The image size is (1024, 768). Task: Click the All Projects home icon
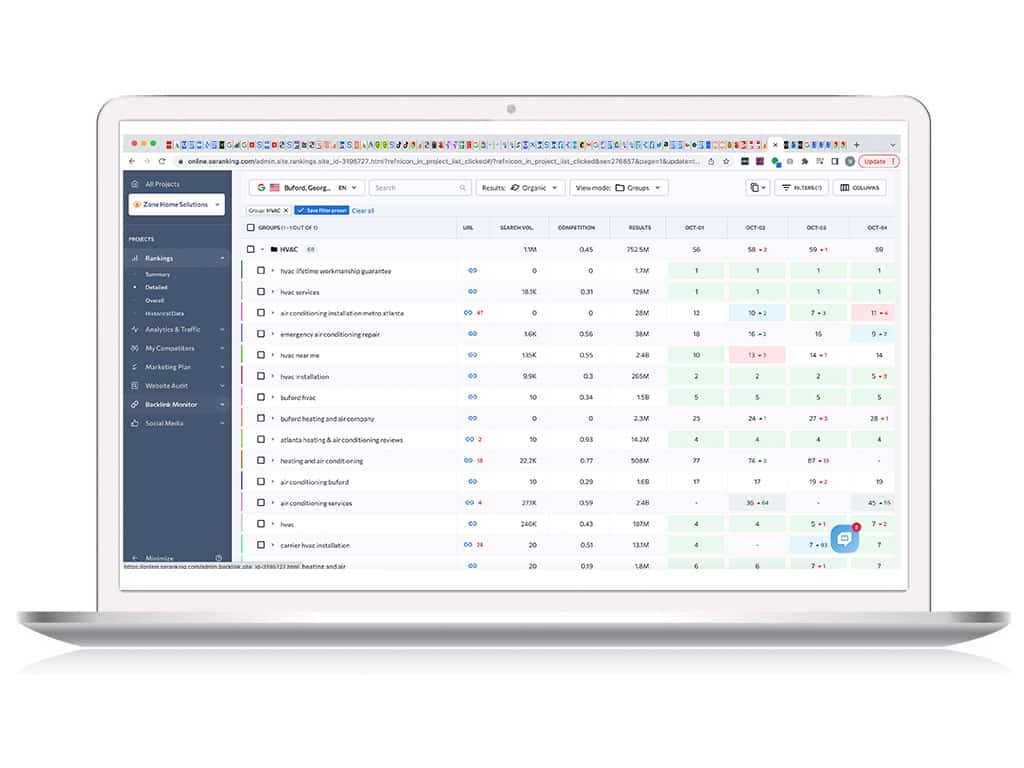(135, 184)
